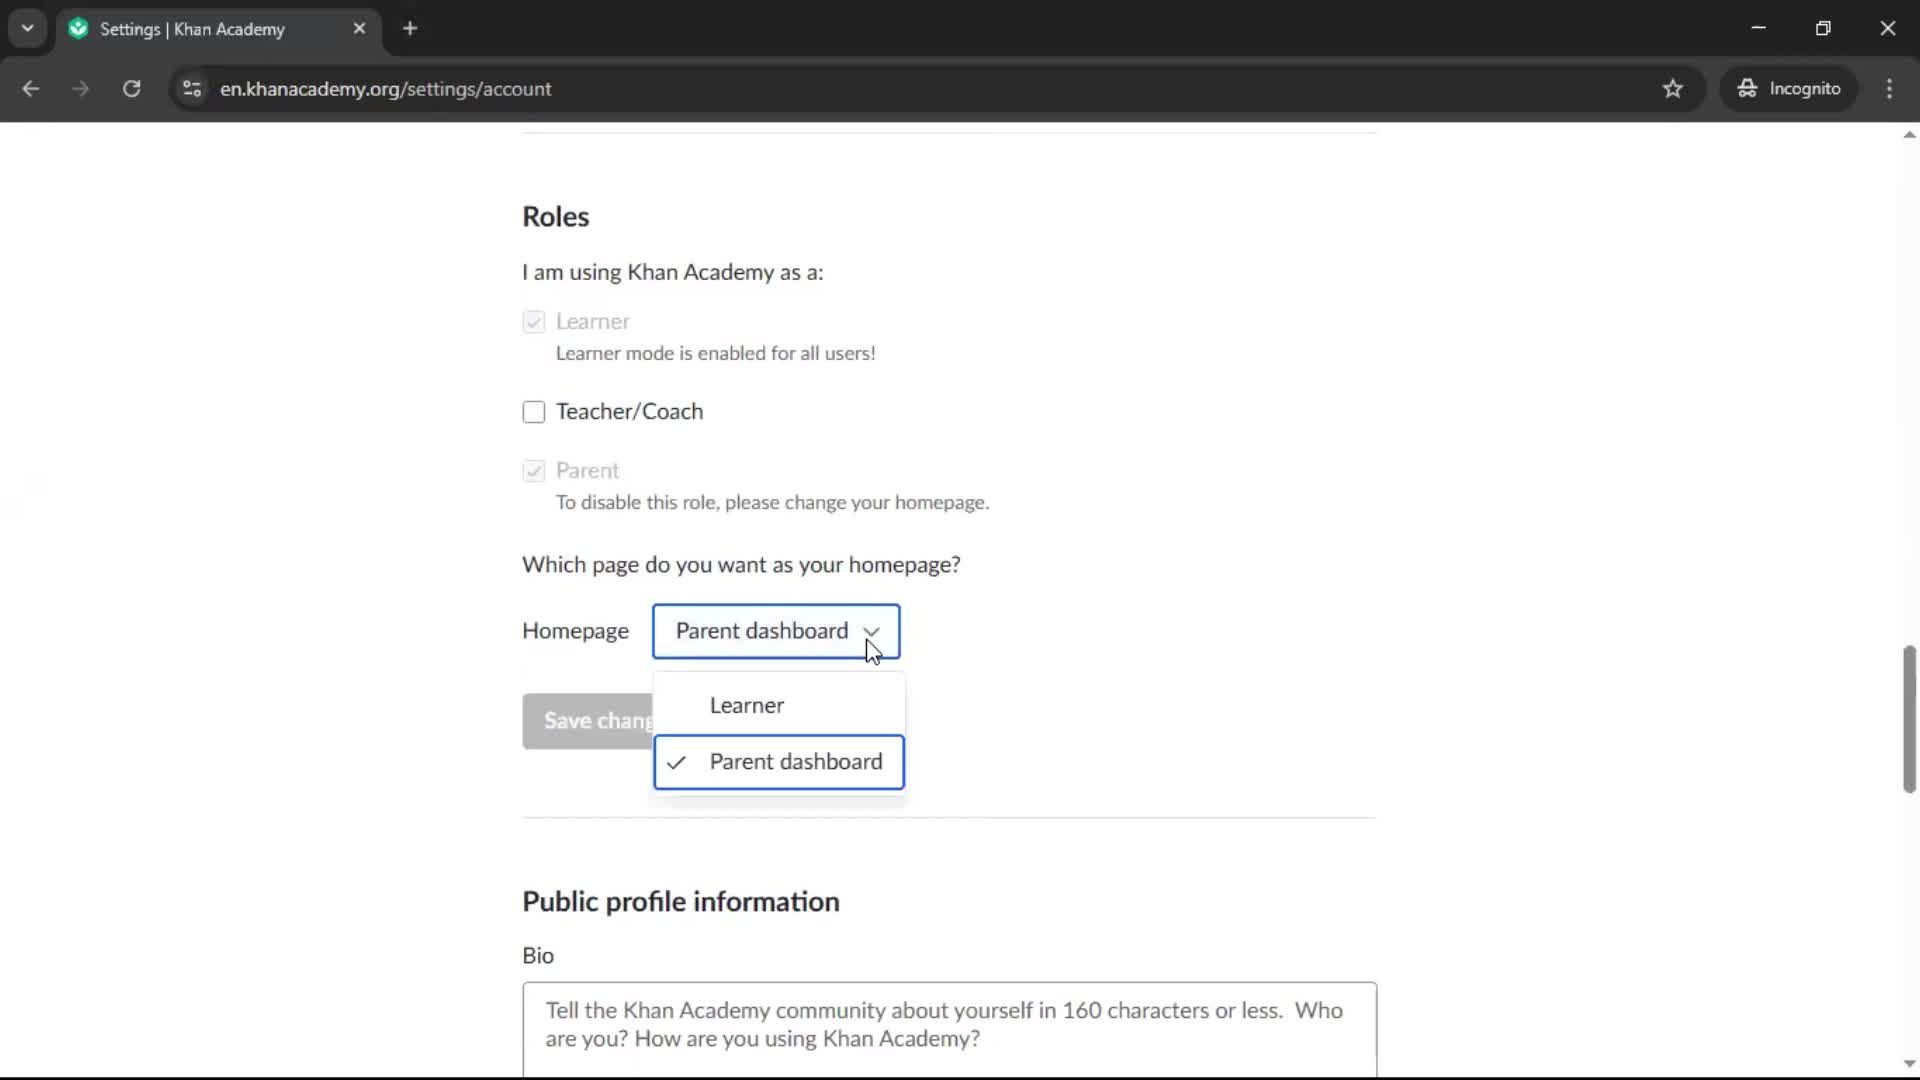Image resolution: width=1920 pixels, height=1080 pixels.
Task: Go back to previous page
Action: (x=30, y=88)
